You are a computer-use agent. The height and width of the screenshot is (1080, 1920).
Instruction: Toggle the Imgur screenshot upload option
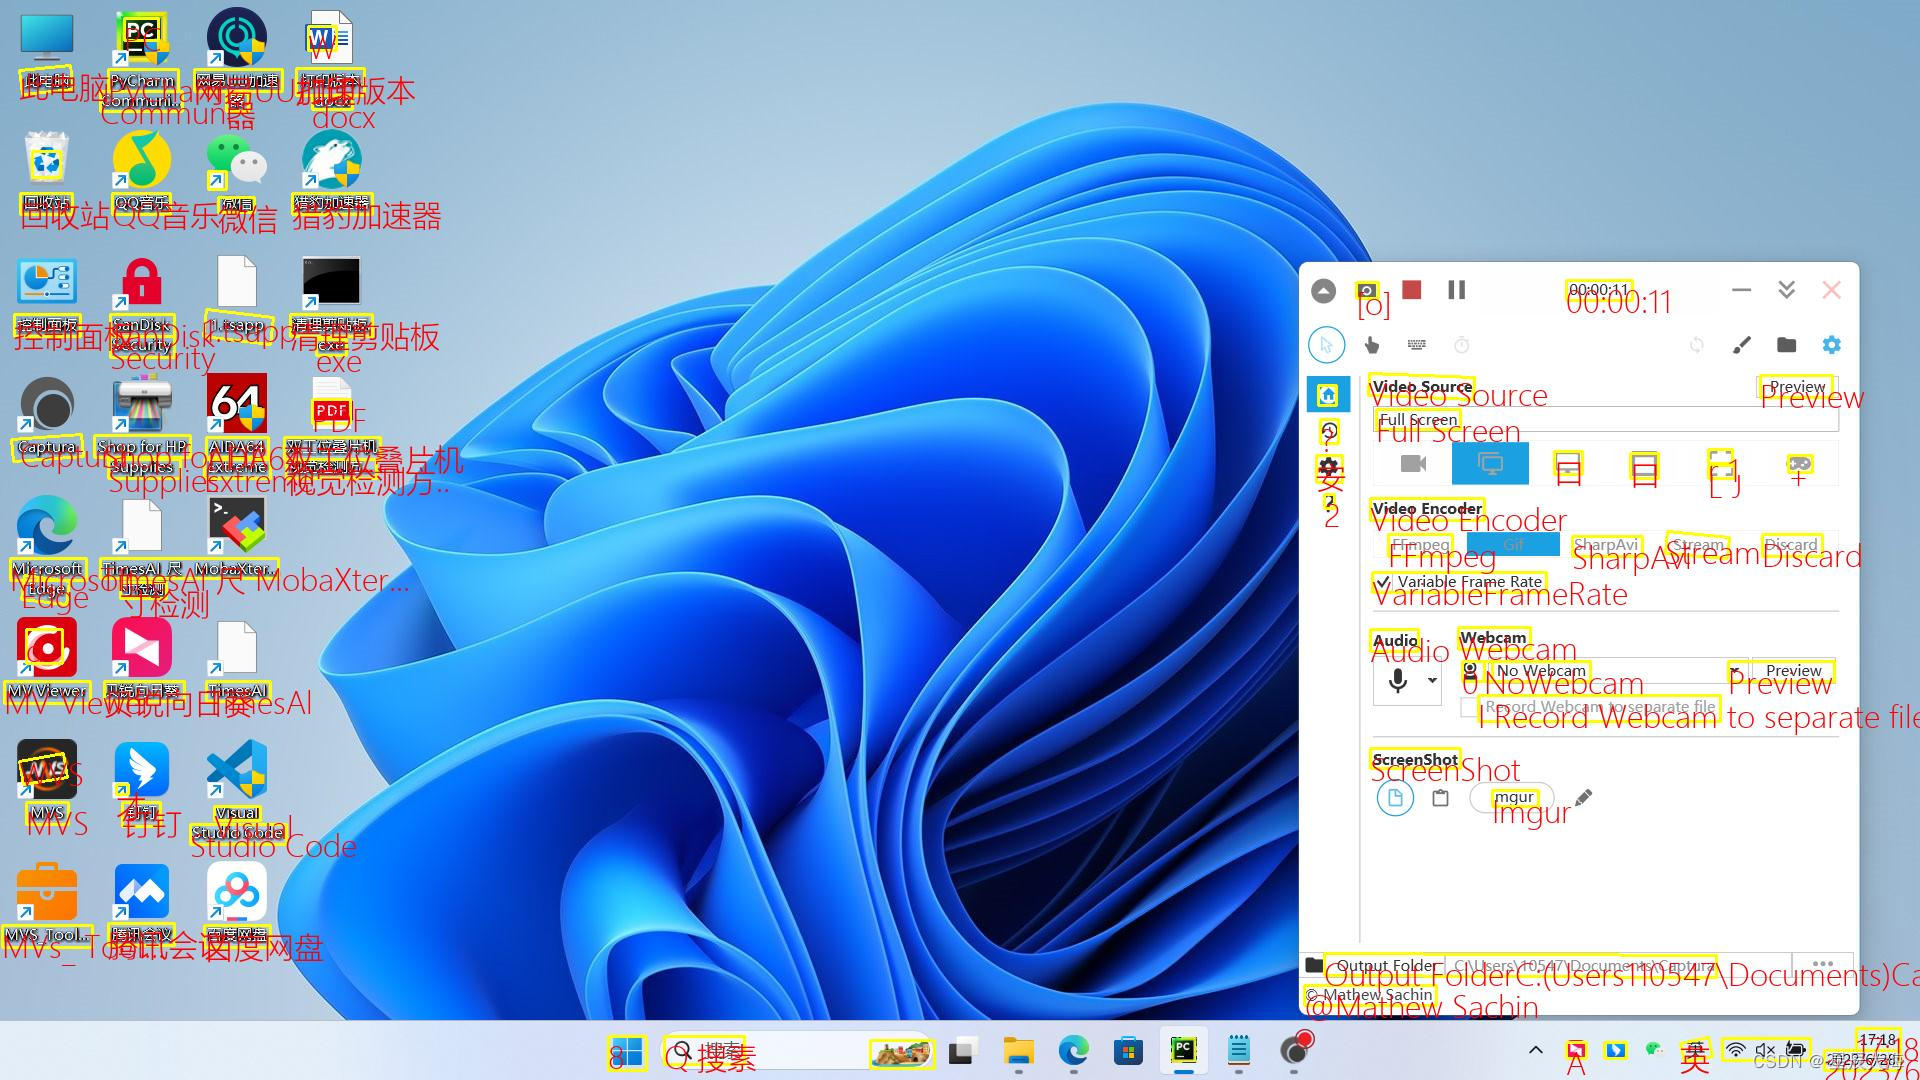1512,798
